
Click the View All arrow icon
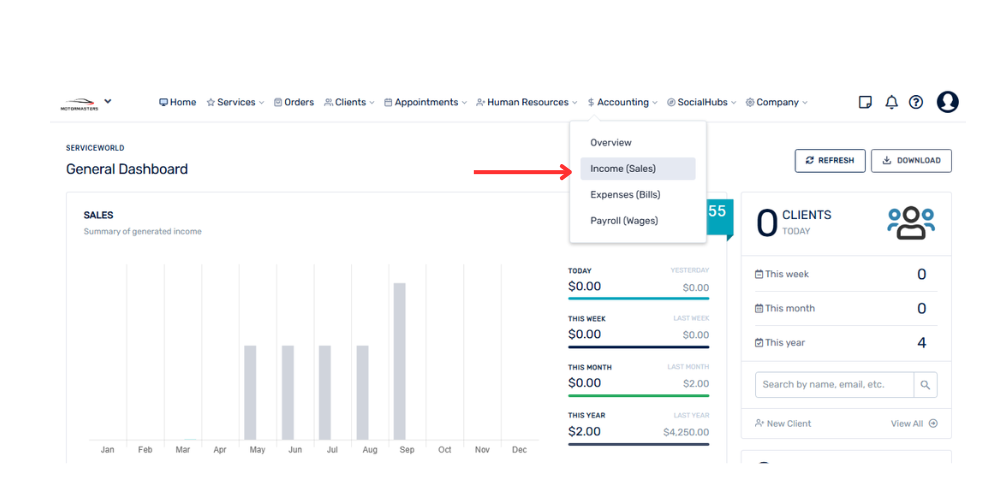pos(933,424)
